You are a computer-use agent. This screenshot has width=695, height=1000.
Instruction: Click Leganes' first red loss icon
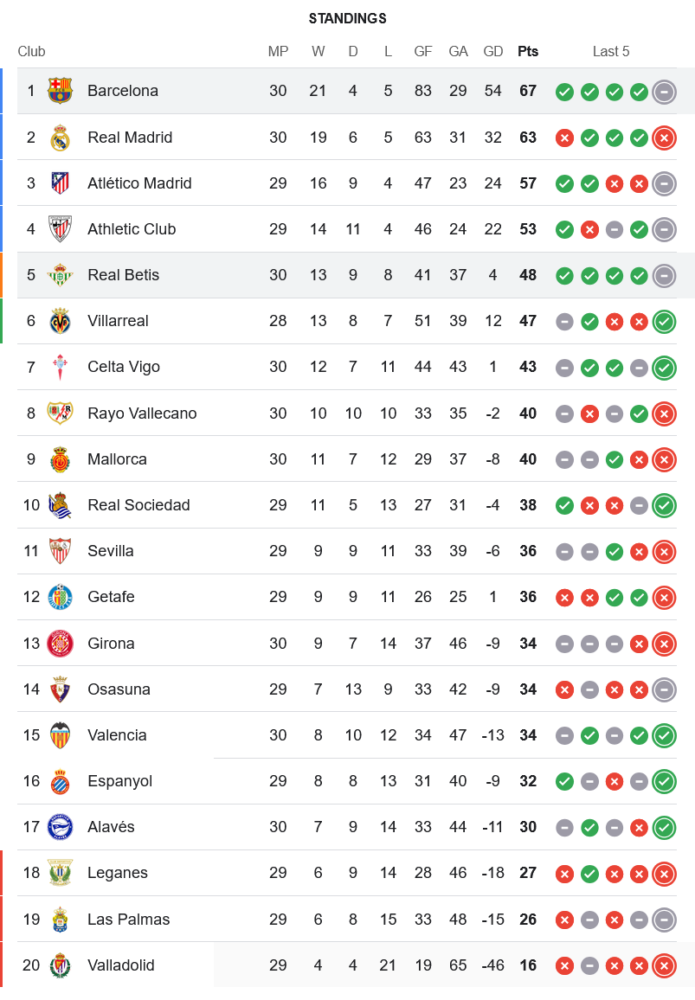point(564,874)
